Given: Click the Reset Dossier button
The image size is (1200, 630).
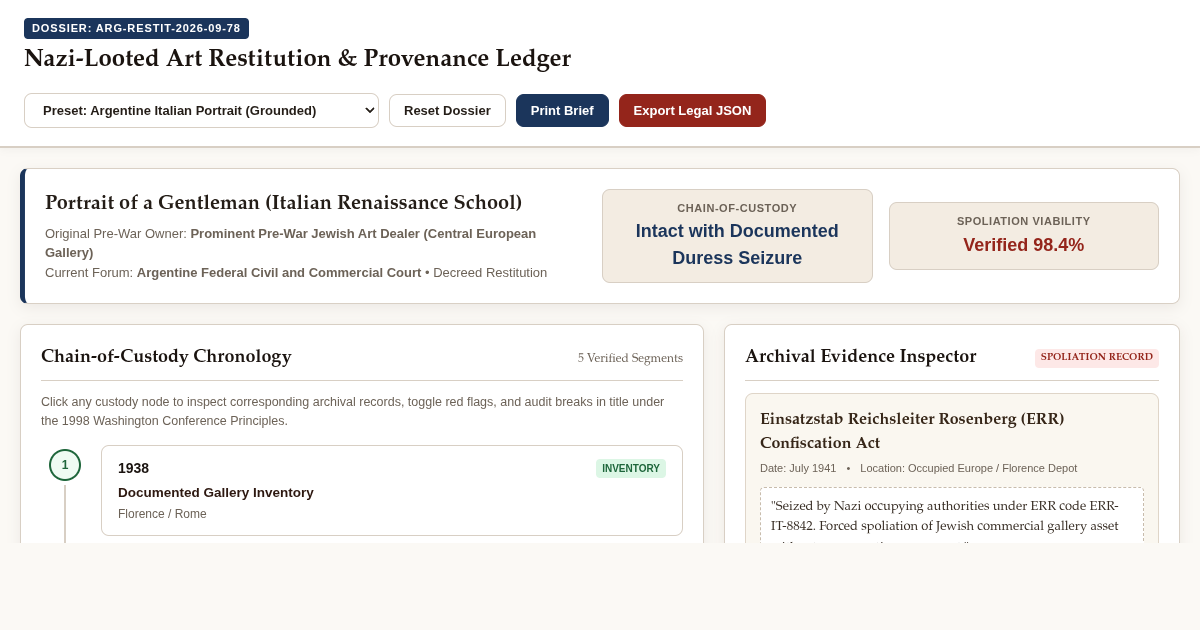Looking at the screenshot, I should tap(447, 110).
